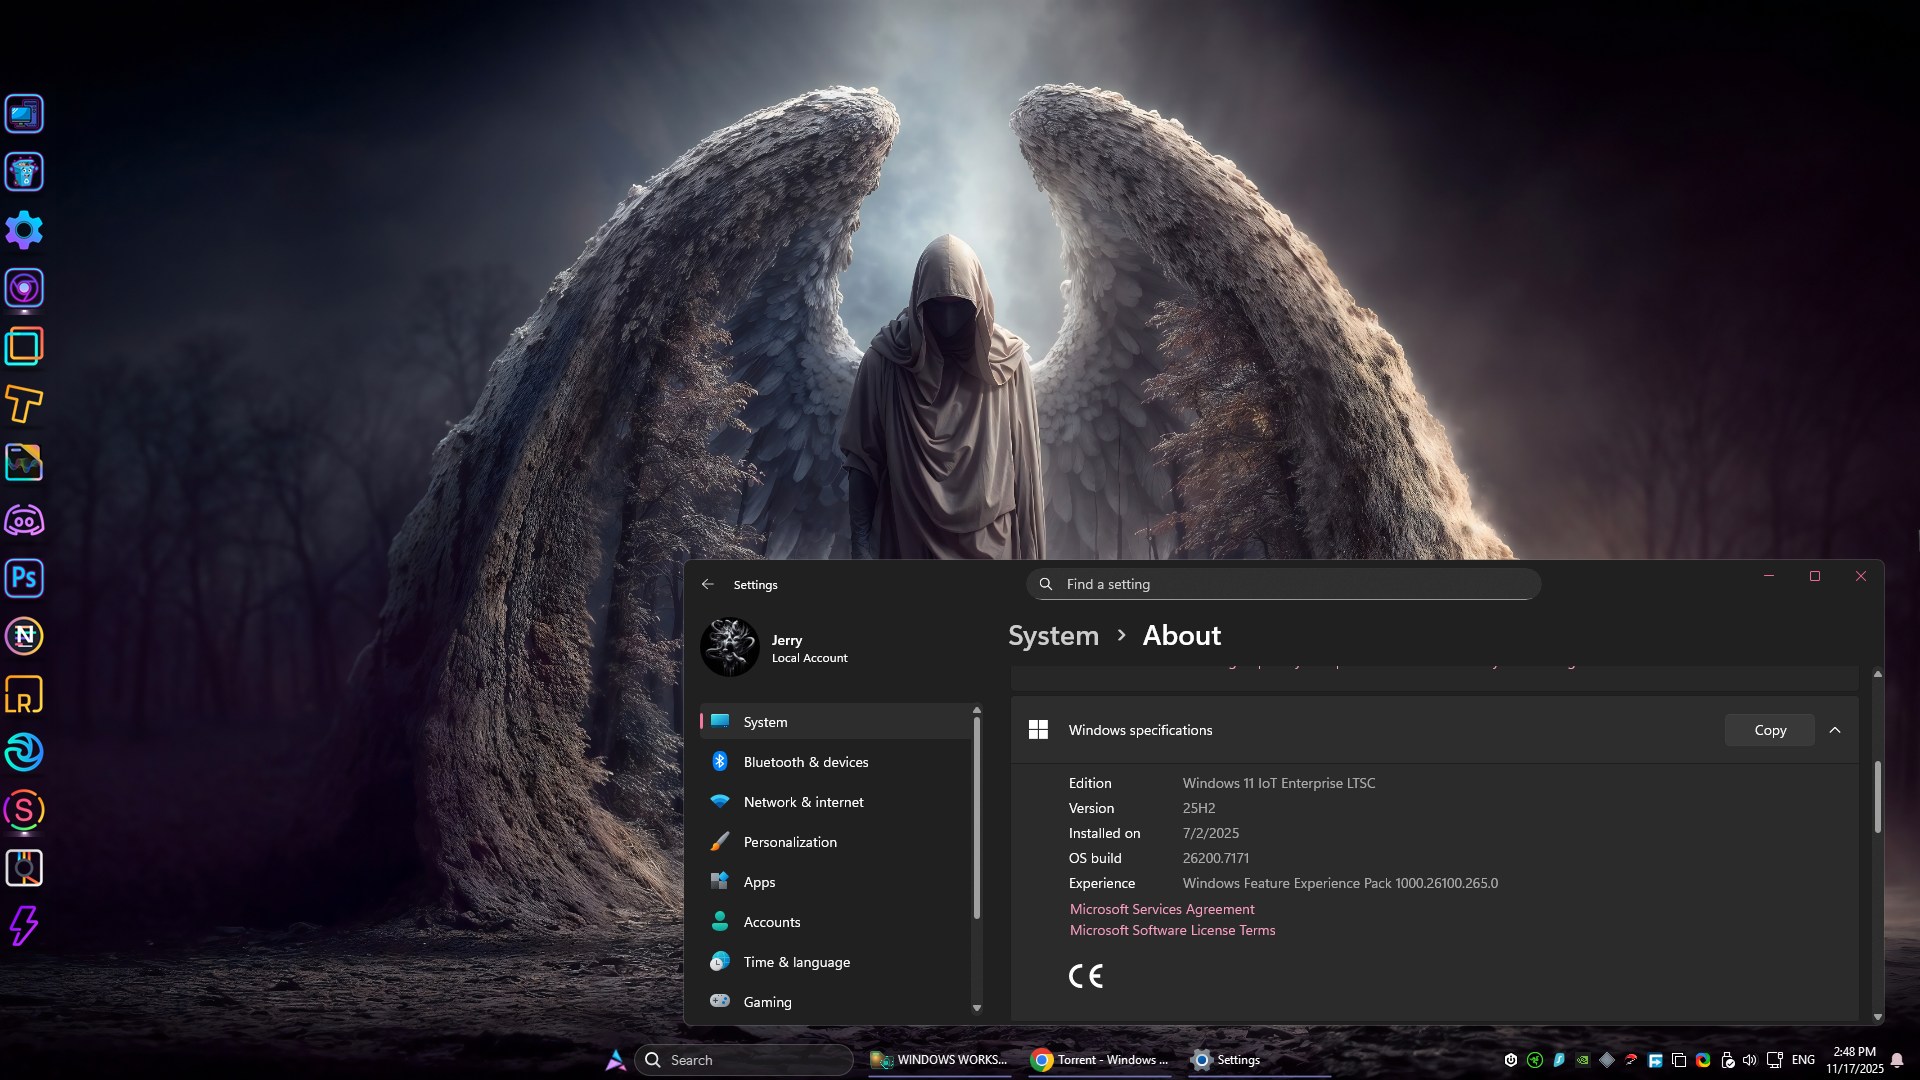The width and height of the screenshot is (1920, 1080).
Task: Click the NVIDIA tray icon
Action: 1582,1060
